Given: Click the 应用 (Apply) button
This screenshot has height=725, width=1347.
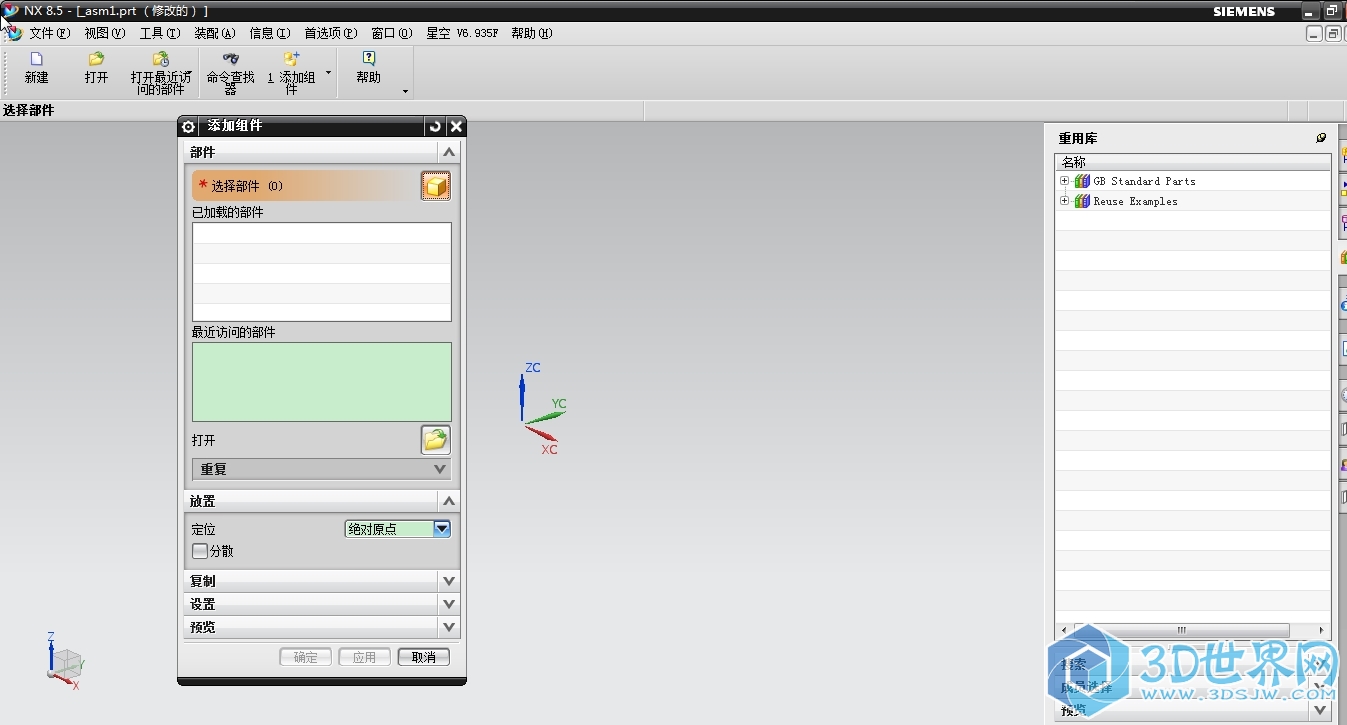Looking at the screenshot, I should click(364, 657).
